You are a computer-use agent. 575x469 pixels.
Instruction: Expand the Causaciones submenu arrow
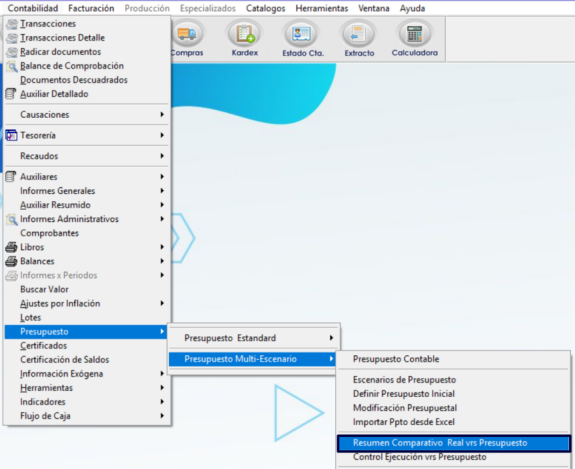pyautogui.click(x=162, y=114)
